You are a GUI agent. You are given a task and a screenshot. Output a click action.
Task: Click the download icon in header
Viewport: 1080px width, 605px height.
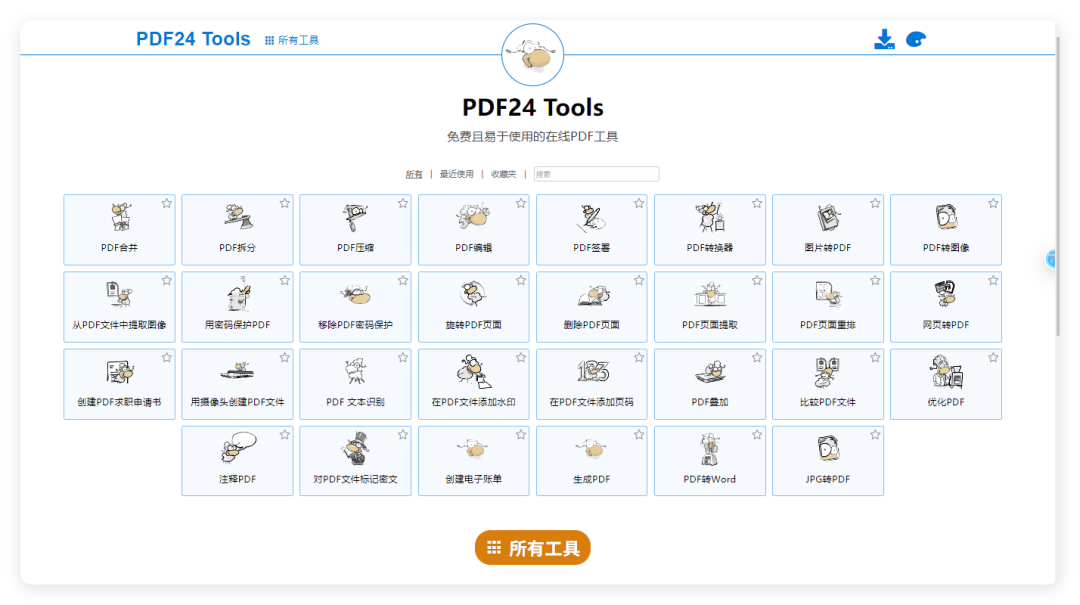(x=884, y=39)
